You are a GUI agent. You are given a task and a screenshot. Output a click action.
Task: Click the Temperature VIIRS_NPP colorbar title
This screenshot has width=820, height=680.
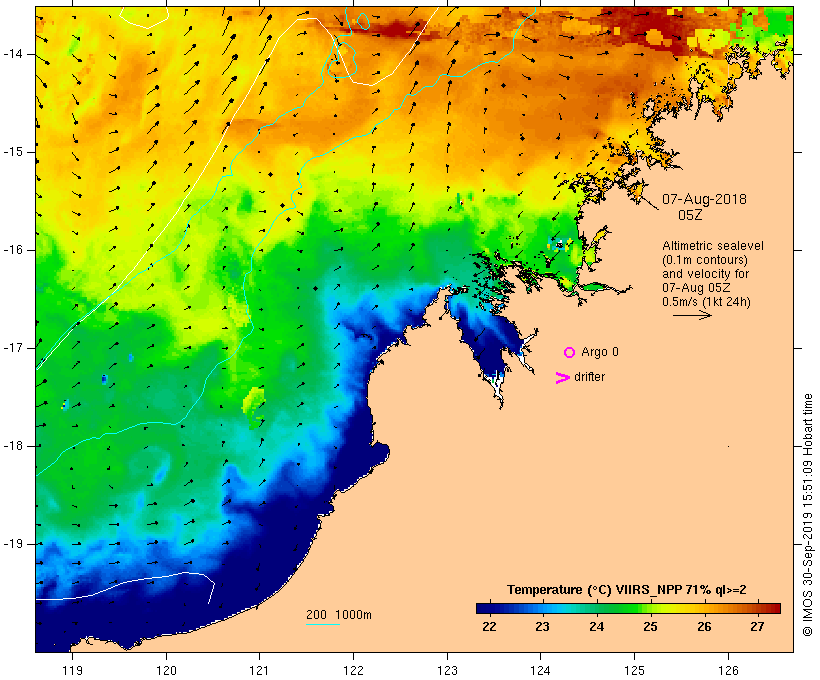point(627,590)
